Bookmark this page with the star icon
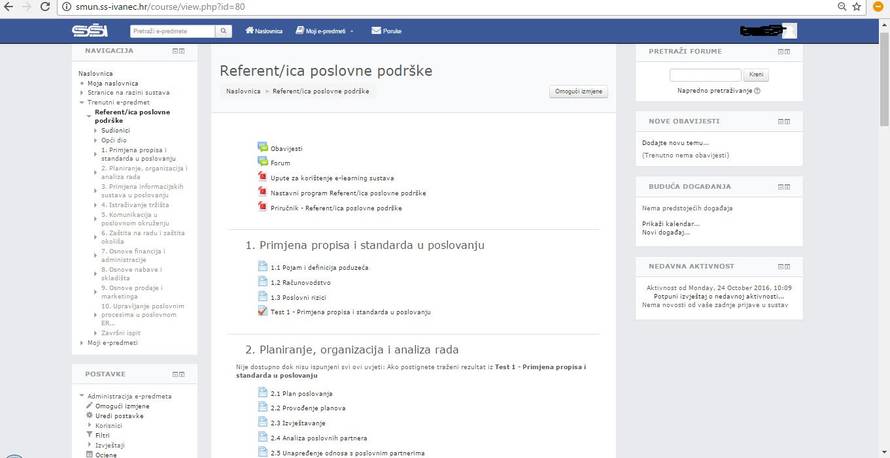Screen dimensions: 890x458 (857, 7)
